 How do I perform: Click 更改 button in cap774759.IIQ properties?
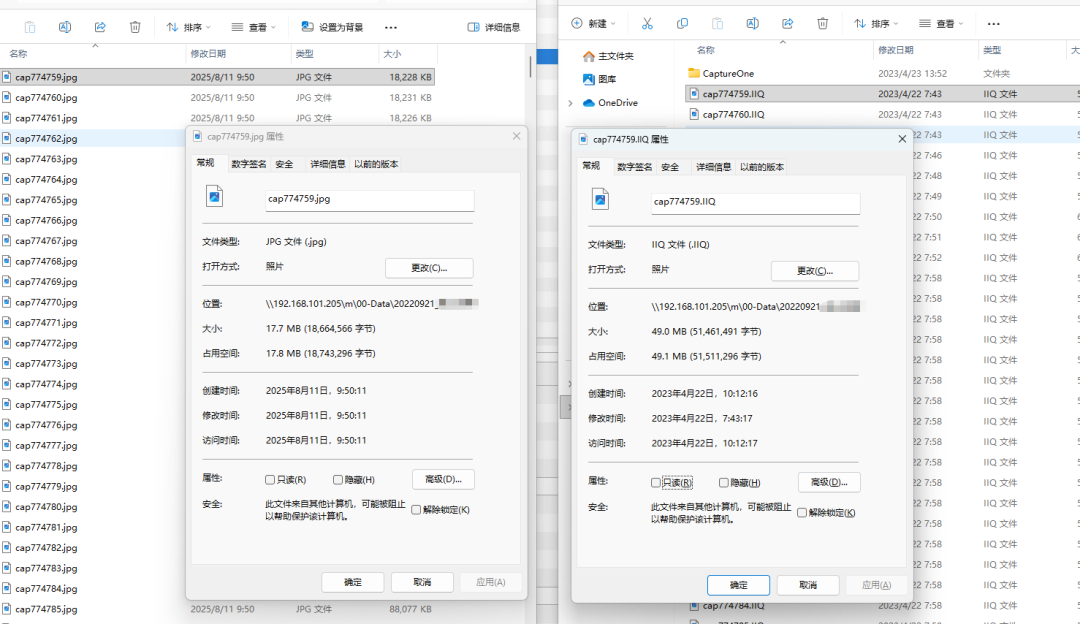point(814,271)
